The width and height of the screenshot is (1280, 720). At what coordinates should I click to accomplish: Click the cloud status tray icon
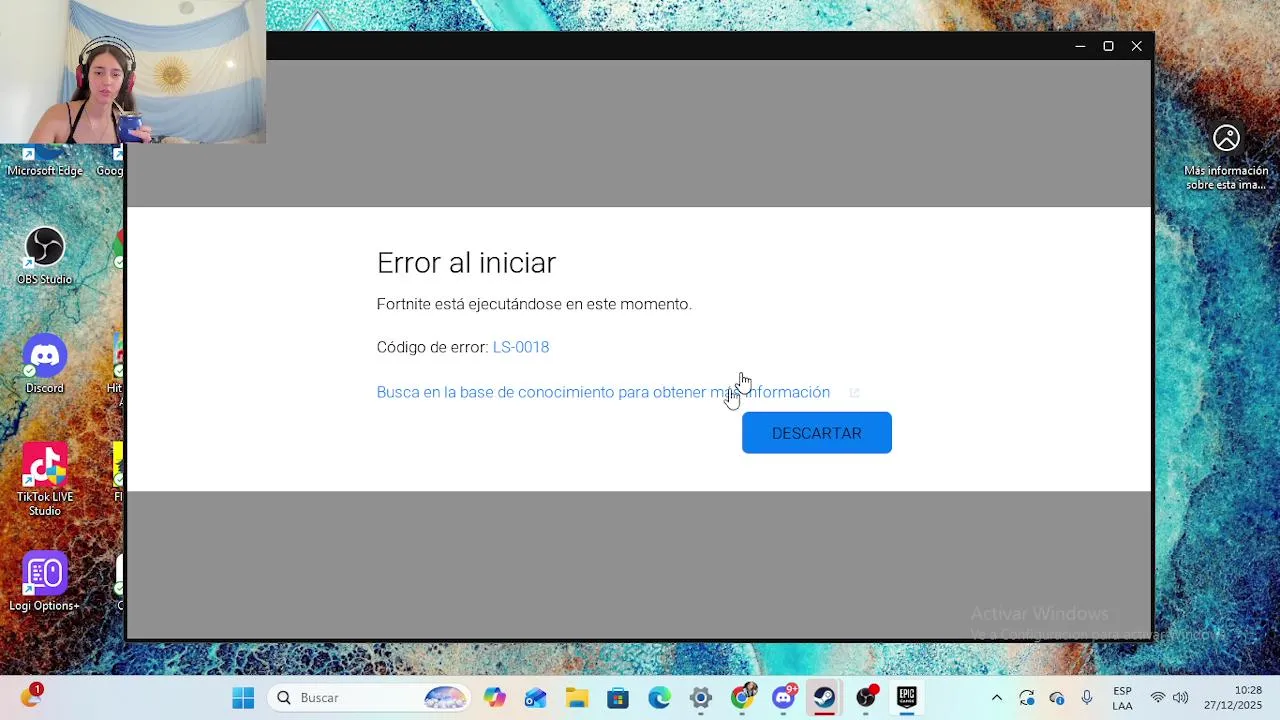pos(1057,698)
